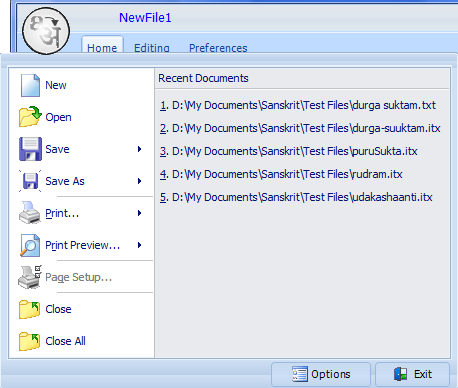458x388 pixels.
Task: Click the Save As floppy icon
Action: (x=30, y=181)
